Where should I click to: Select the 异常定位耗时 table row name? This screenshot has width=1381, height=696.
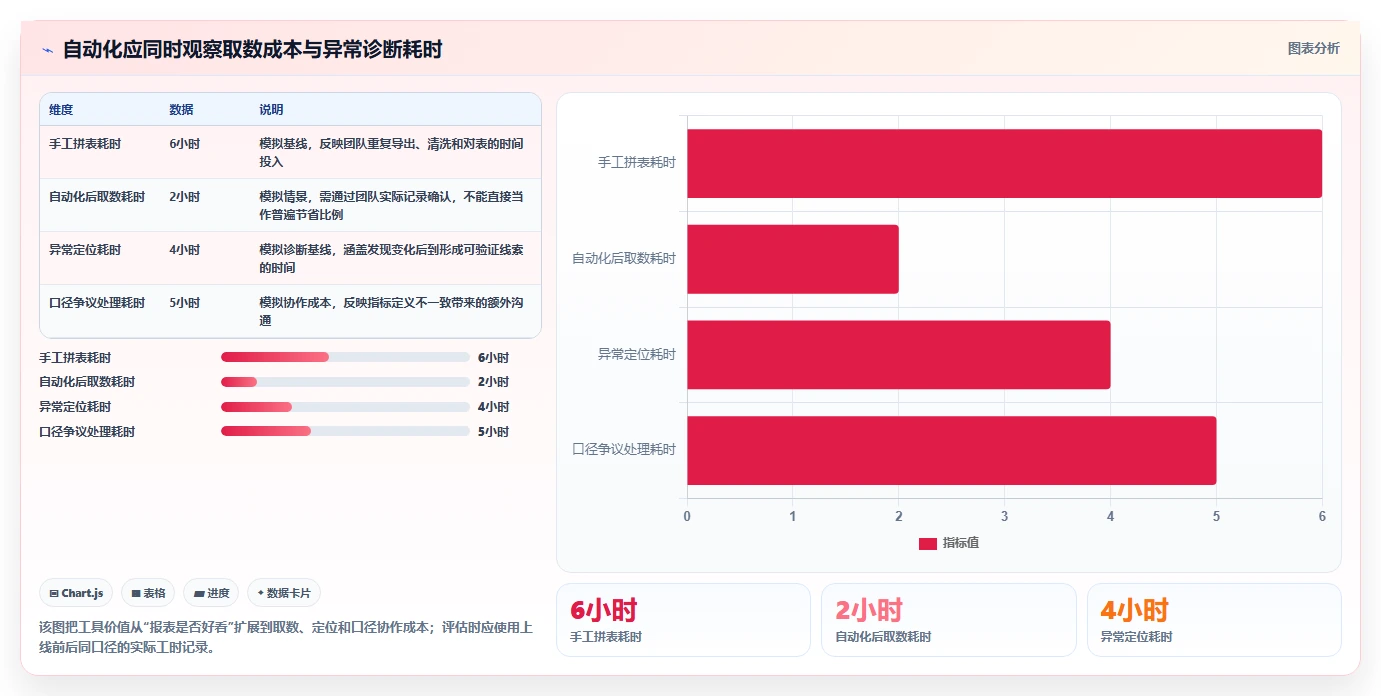click(85, 250)
